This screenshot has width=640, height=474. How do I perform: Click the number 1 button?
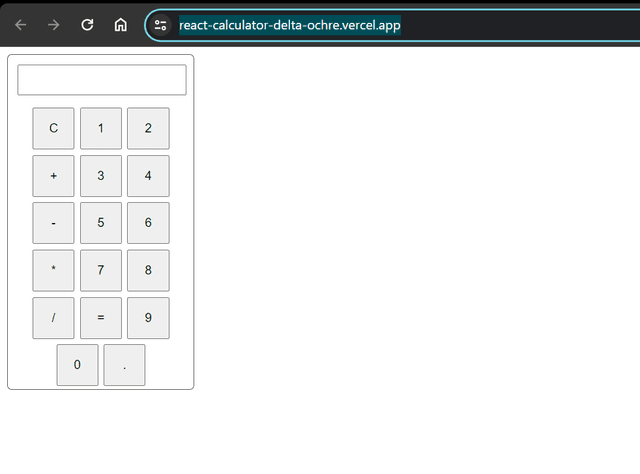pyautogui.click(x=101, y=128)
